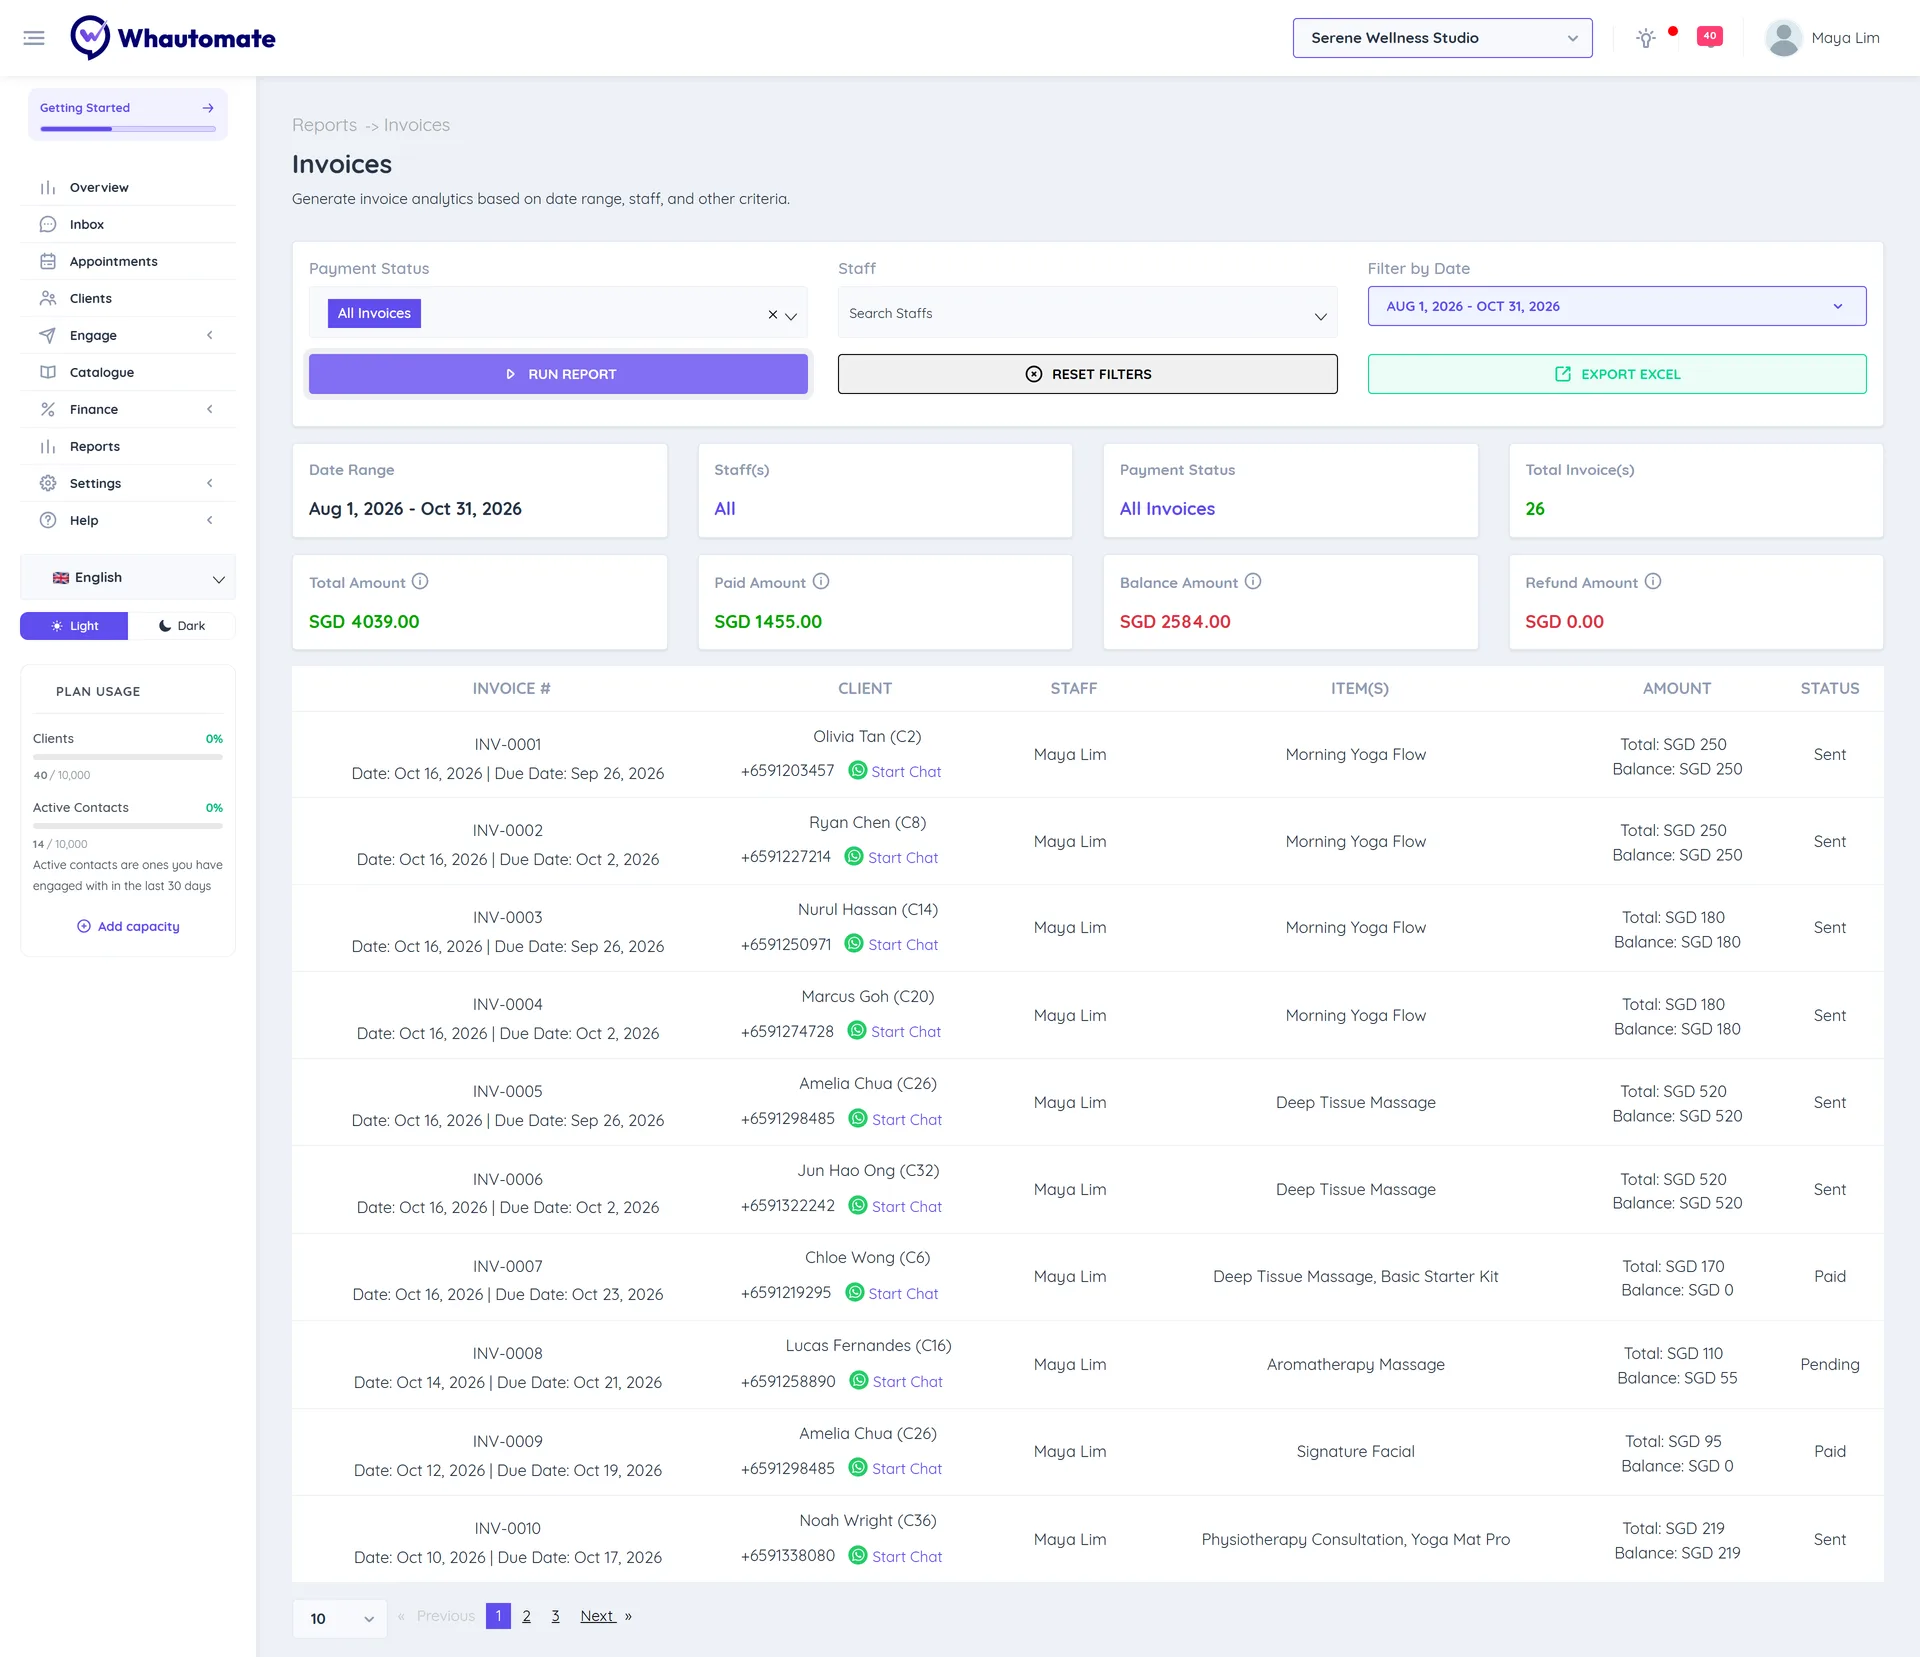1920x1657 pixels.
Task: Clear the All Invoices filter with X
Action: point(772,314)
